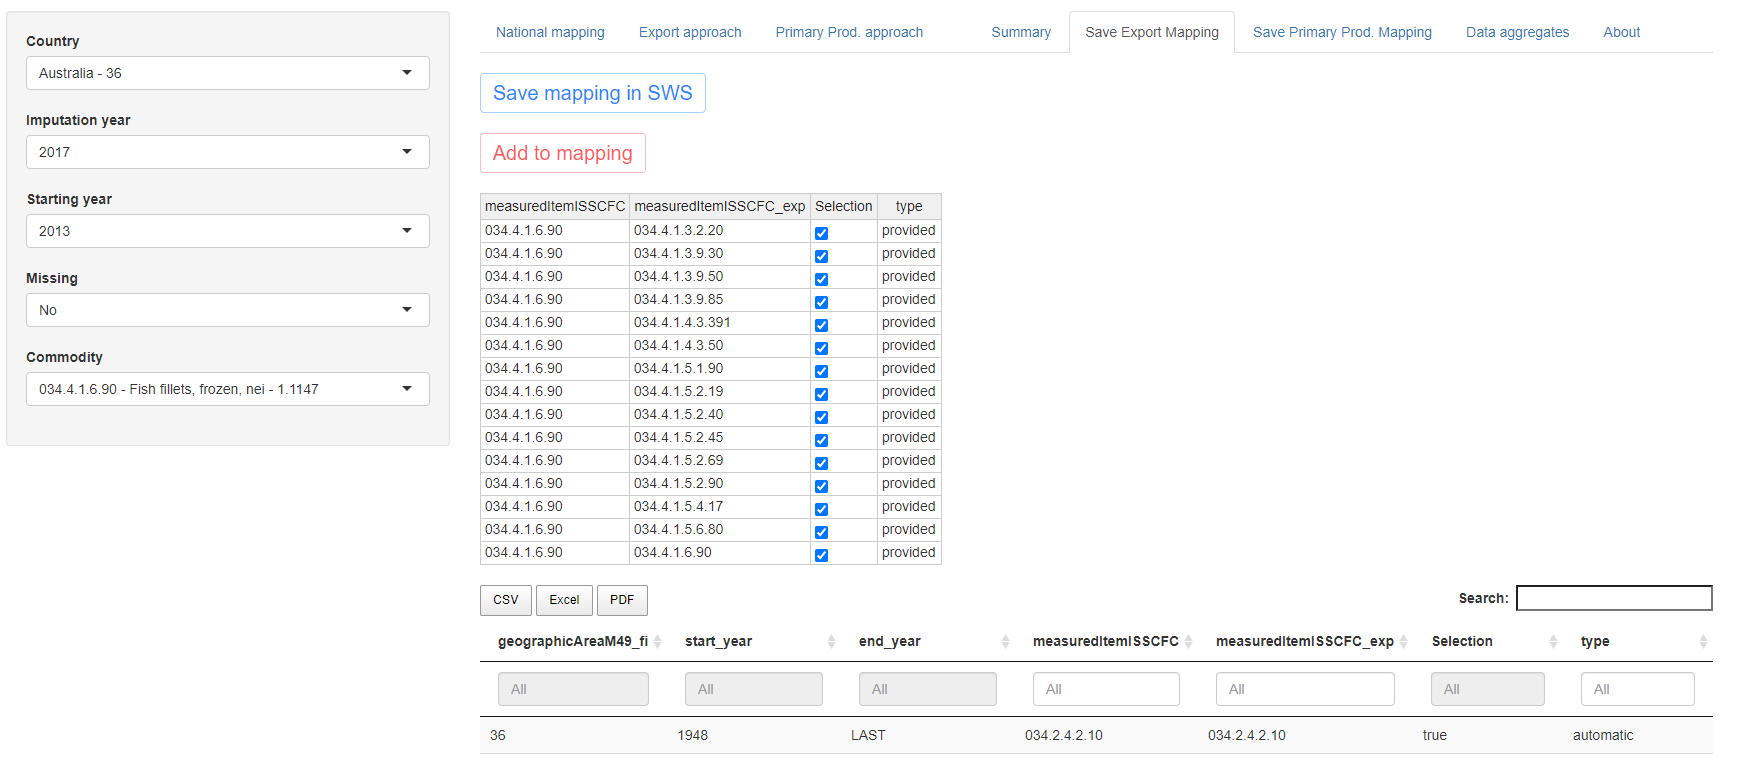
Task: Switch to the National mapping tab
Action: coord(550,32)
